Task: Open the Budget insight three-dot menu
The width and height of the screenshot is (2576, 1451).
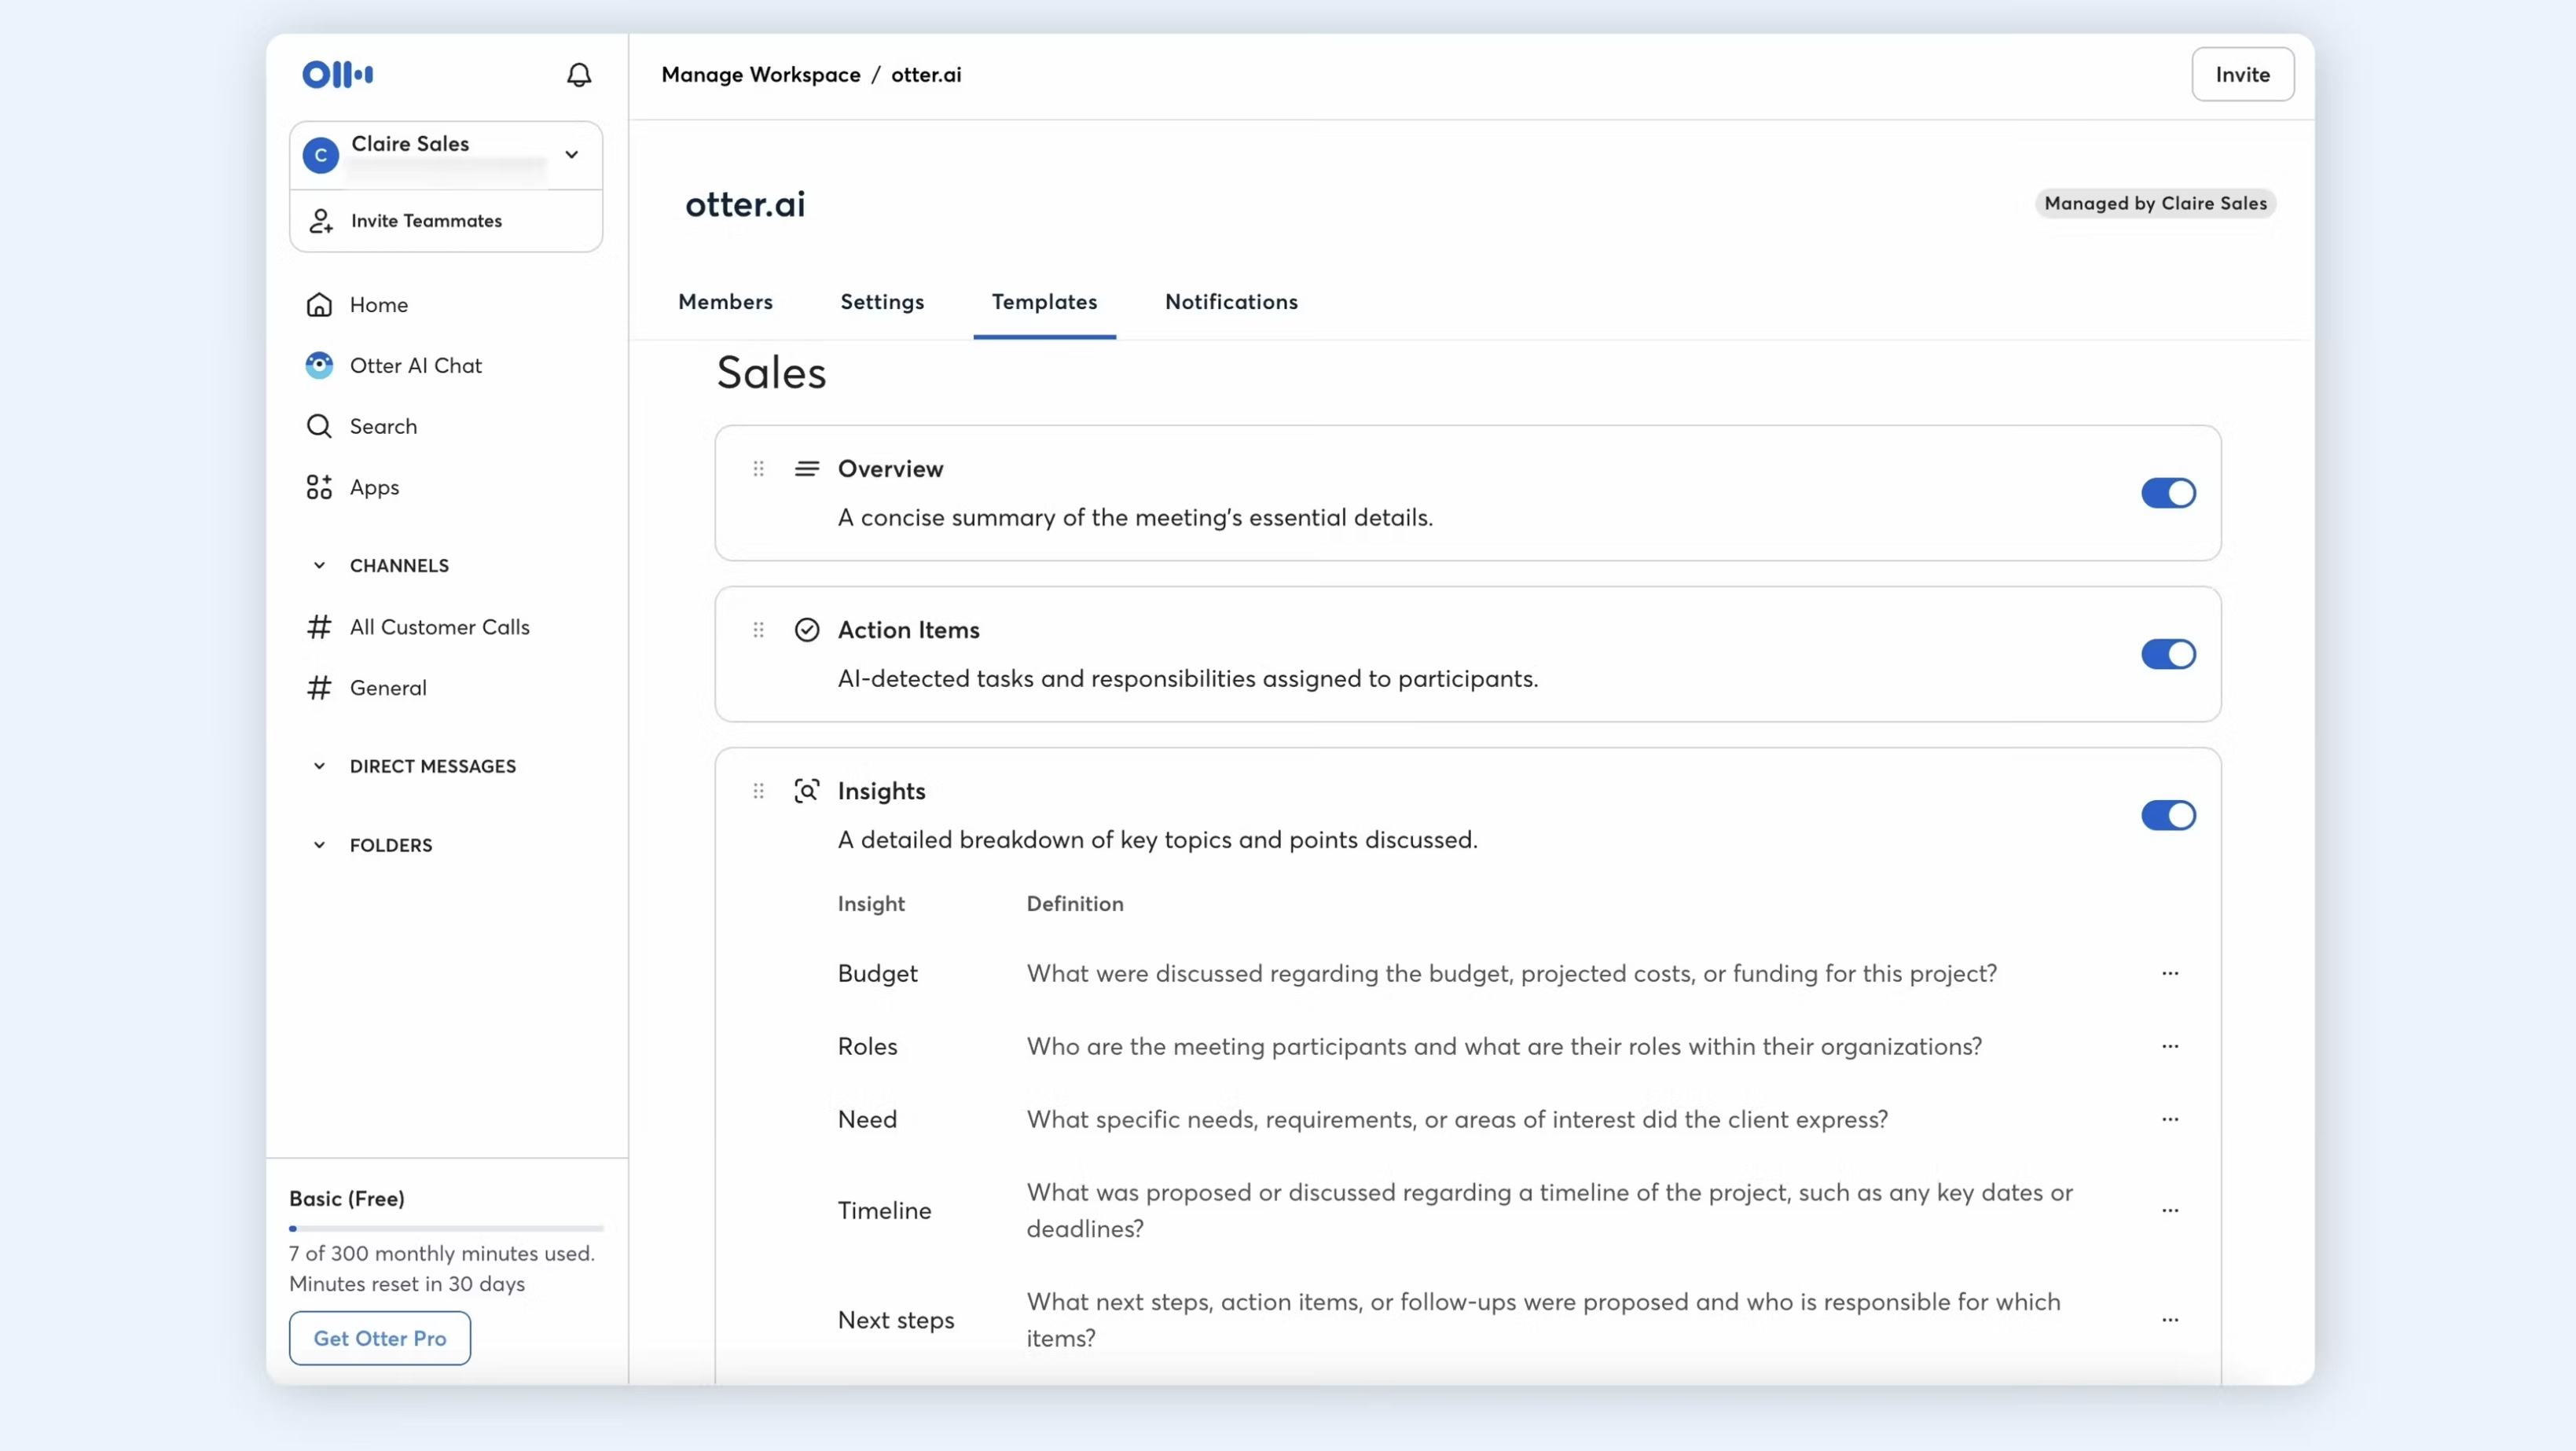Action: (x=2170, y=973)
